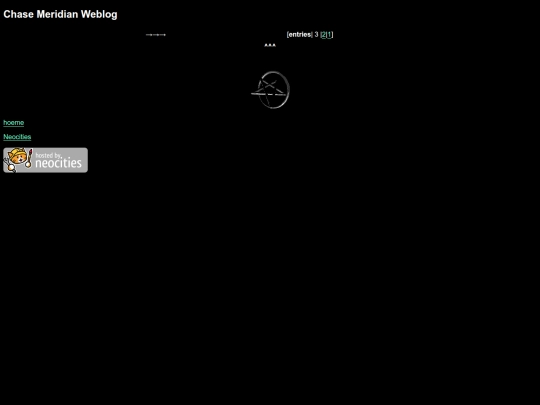540x405 pixels.
Task: Open the 'hoeme' link
Action: (x=13, y=123)
